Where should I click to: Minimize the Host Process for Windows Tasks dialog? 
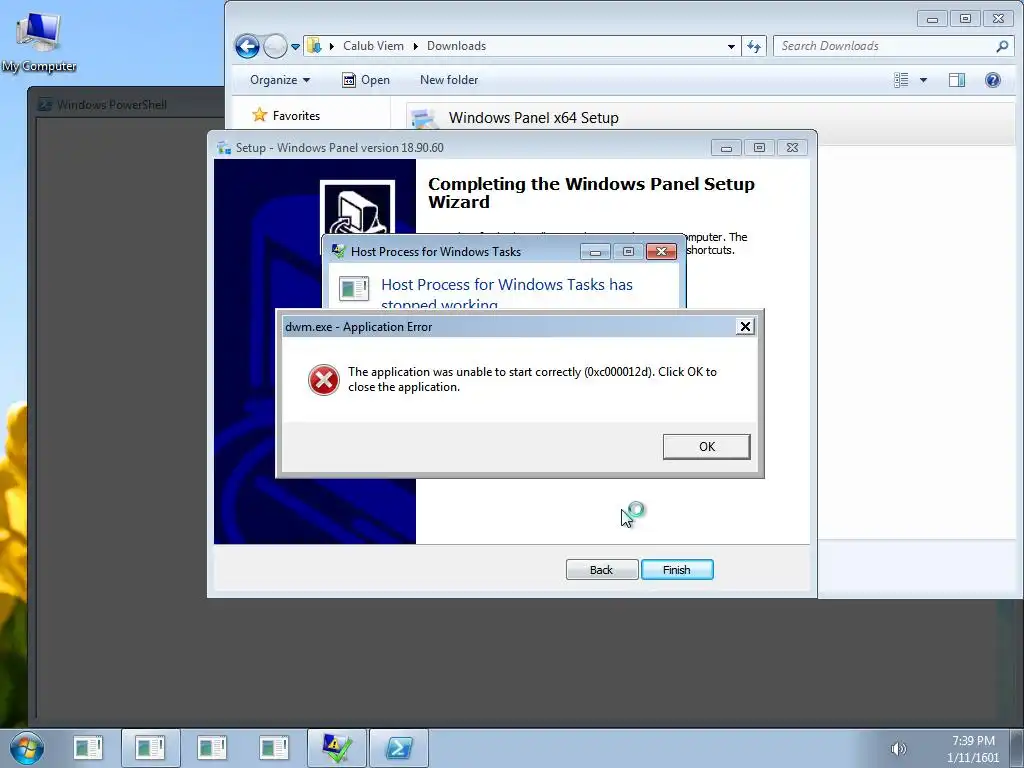coord(595,251)
